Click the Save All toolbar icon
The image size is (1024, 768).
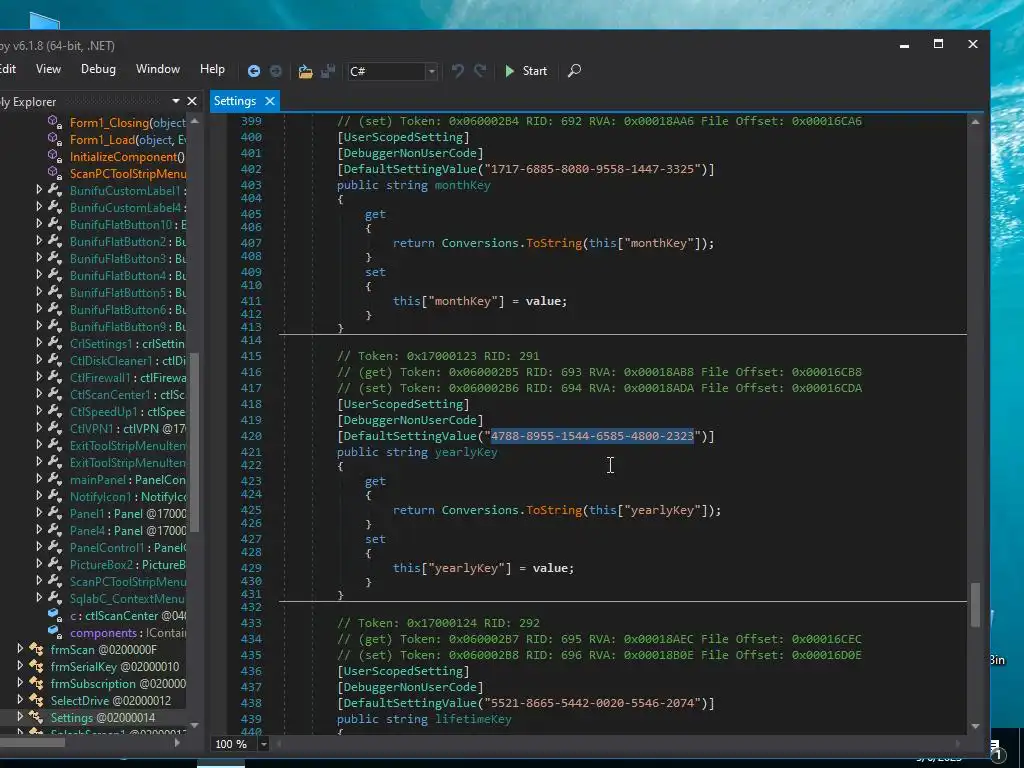coord(328,71)
